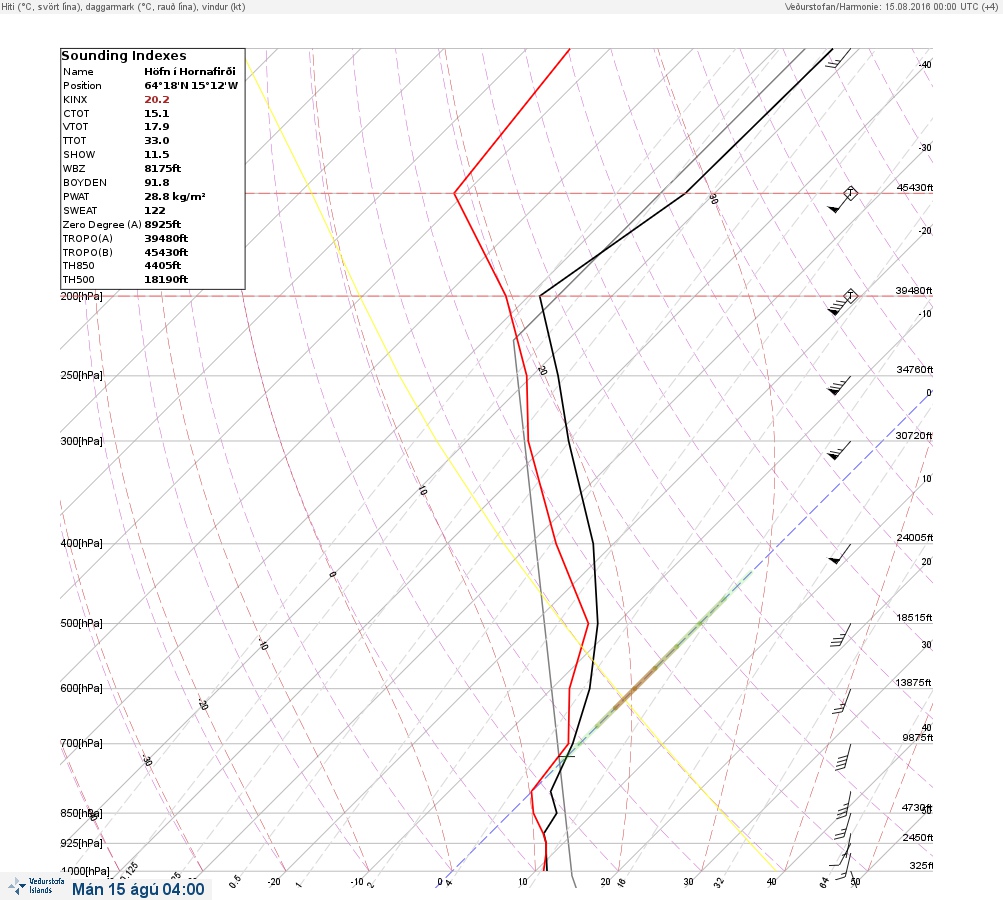The height and width of the screenshot is (900, 1003).
Task: Click the 2450ft height label
Action: pos(917,838)
